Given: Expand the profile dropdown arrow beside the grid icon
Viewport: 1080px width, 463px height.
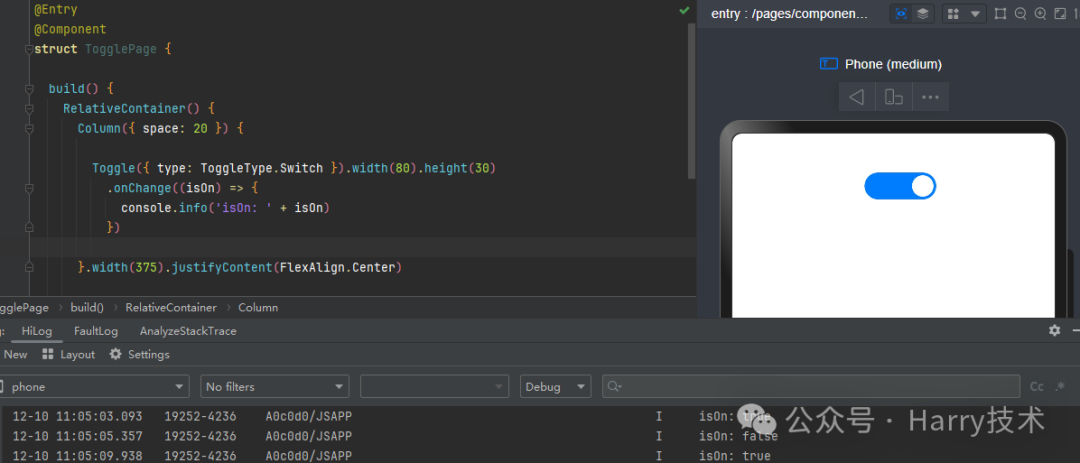Looking at the screenshot, I should [x=975, y=14].
